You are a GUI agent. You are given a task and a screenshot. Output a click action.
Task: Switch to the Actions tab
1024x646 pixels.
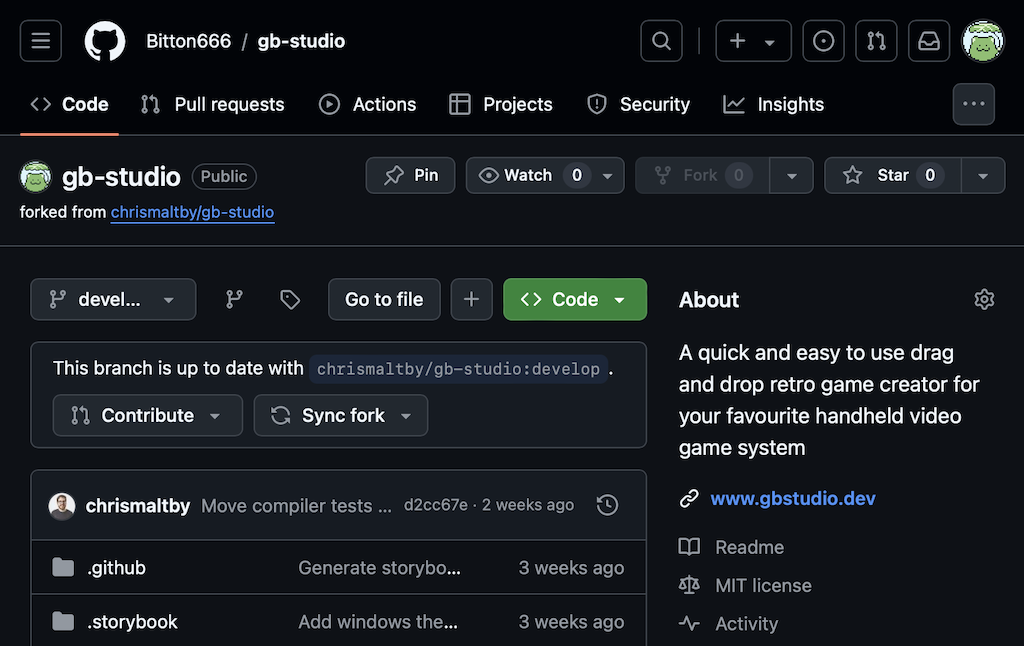[367, 105]
